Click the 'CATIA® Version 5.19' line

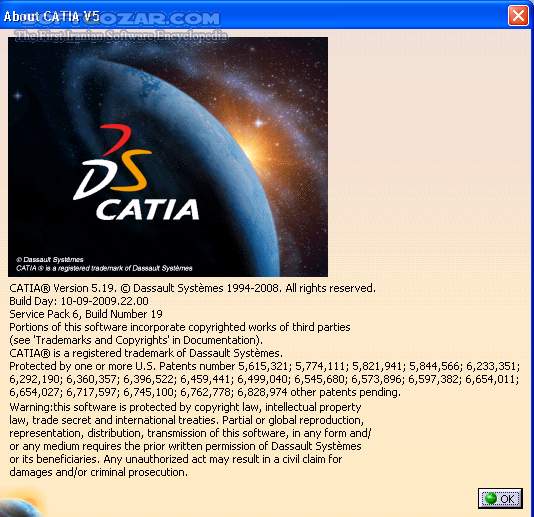coord(192,288)
